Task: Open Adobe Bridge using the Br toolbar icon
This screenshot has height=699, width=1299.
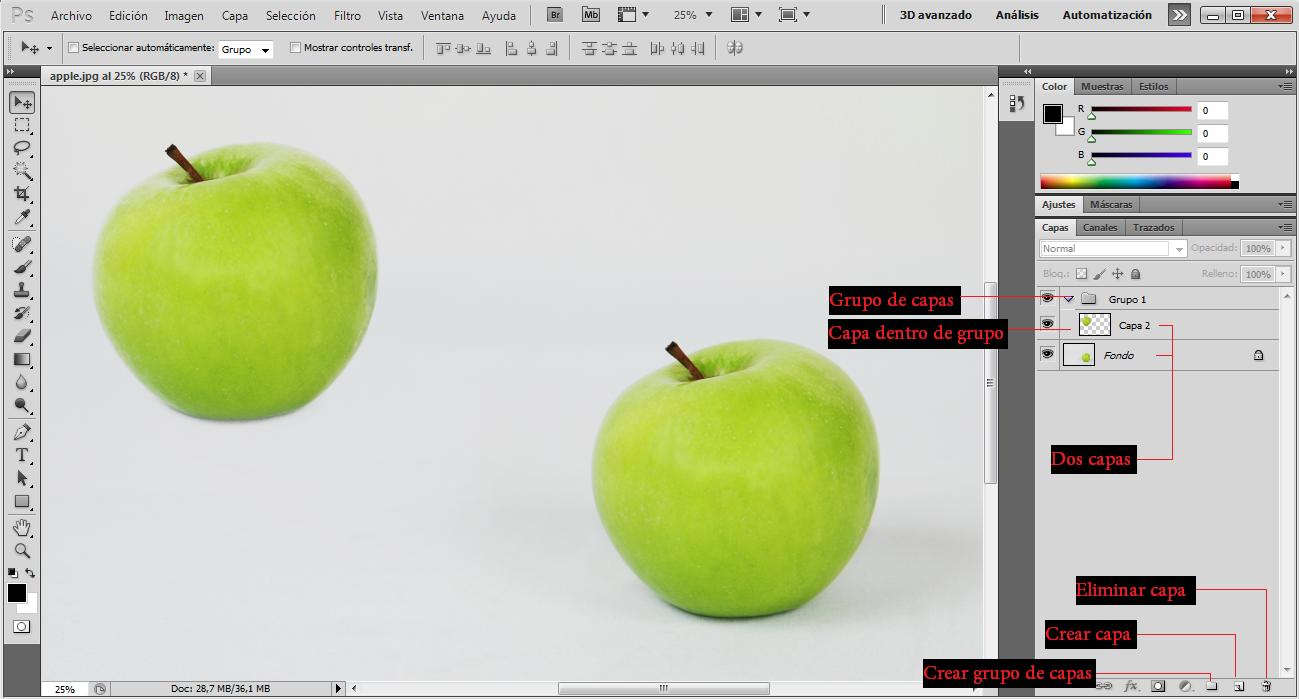Action: pyautogui.click(x=554, y=14)
